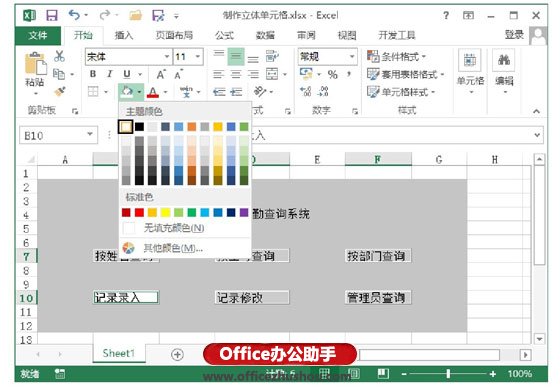Click zoom slider handle in status bar

pyautogui.click(x=448, y=374)
